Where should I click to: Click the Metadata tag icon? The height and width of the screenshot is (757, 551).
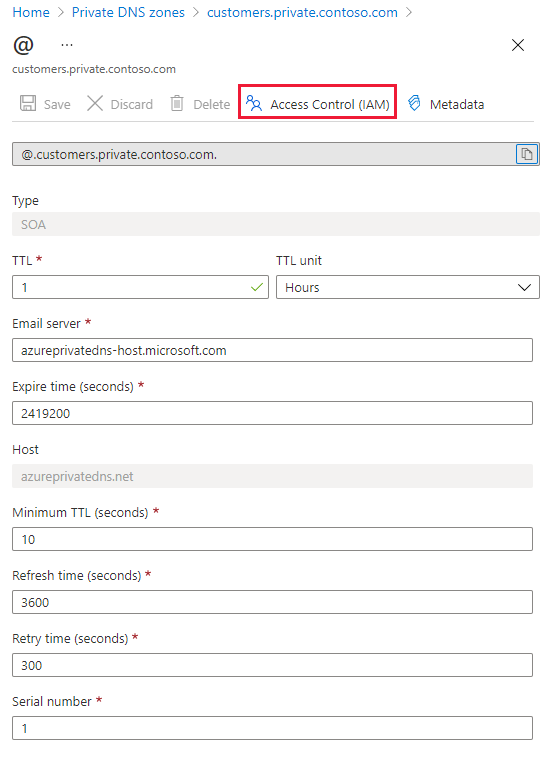pos(414,103)
